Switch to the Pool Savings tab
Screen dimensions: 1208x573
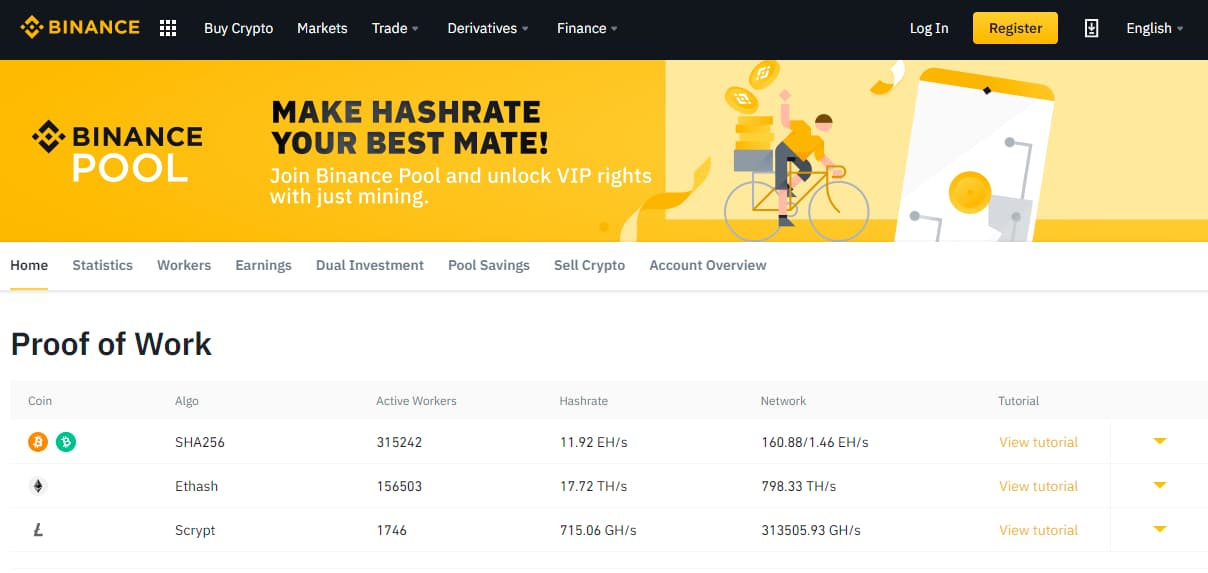point(489,265)
